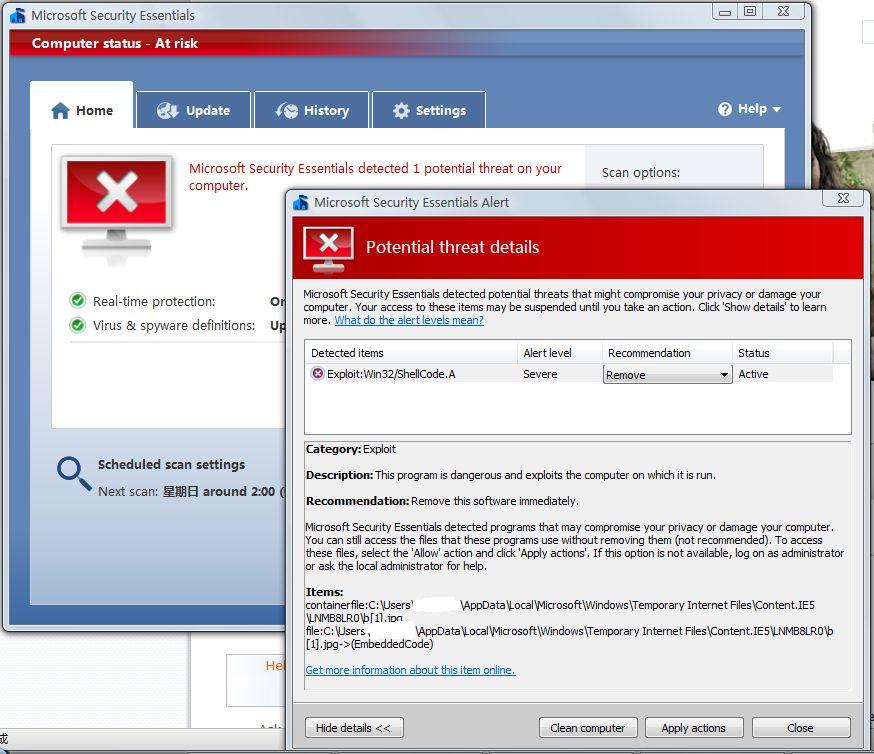The height and width of the screenshot is (754, 874).
Task: Click the 'Scheduled scan settings' heading
Action: tap(171, 464)
